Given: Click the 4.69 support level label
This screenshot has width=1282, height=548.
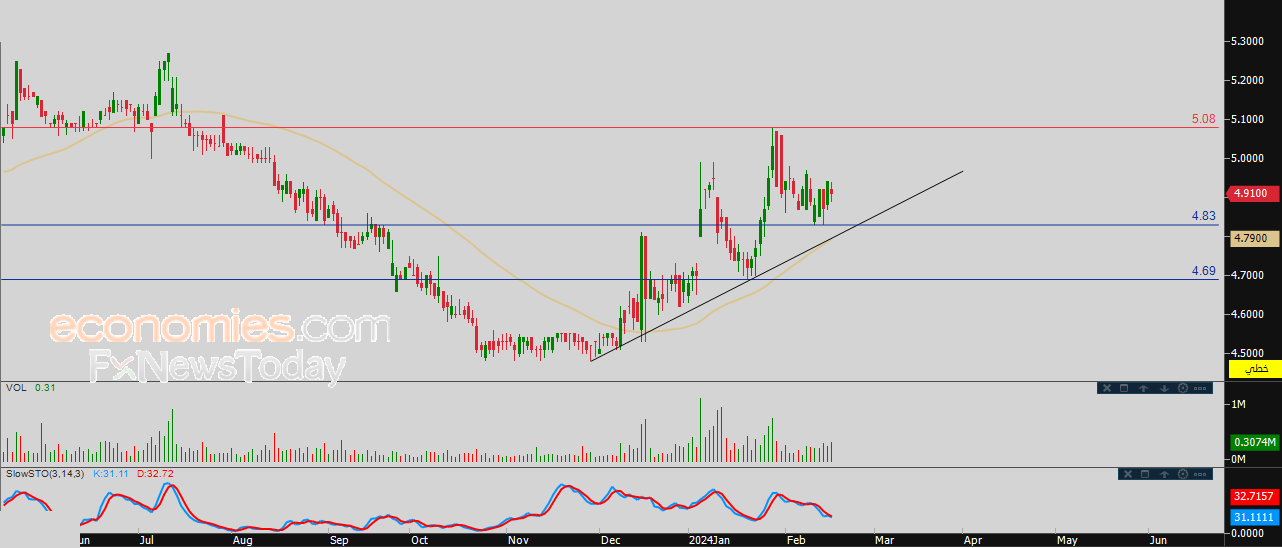Looking at the screenshot, I should [x=1203, y=271].
